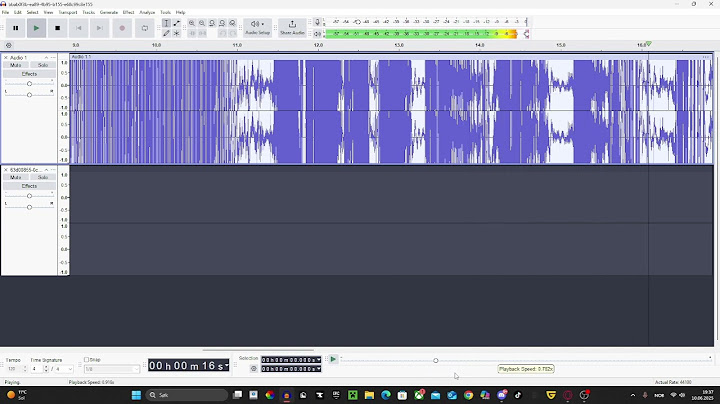This screenshot has height=404, width=720.
Task: Fit entire project to width
Action: coord(222,23)
